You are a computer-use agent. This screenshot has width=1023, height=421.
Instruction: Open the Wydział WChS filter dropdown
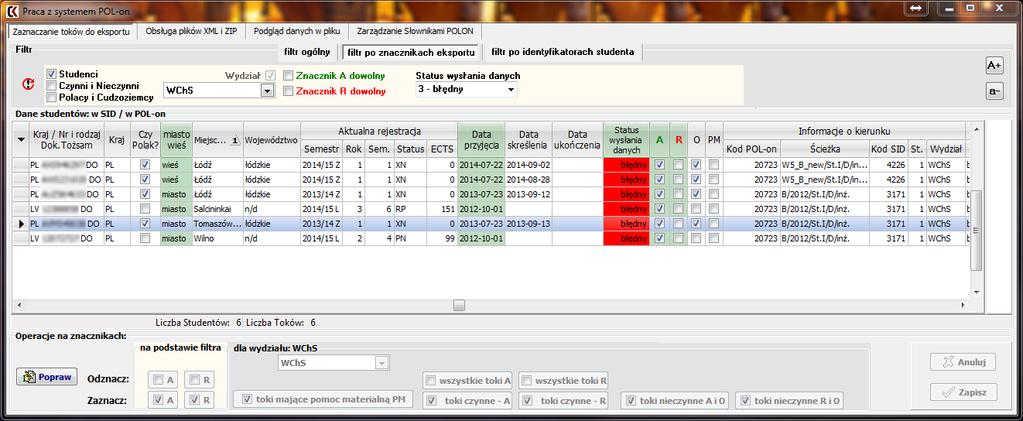pos(267,91)
